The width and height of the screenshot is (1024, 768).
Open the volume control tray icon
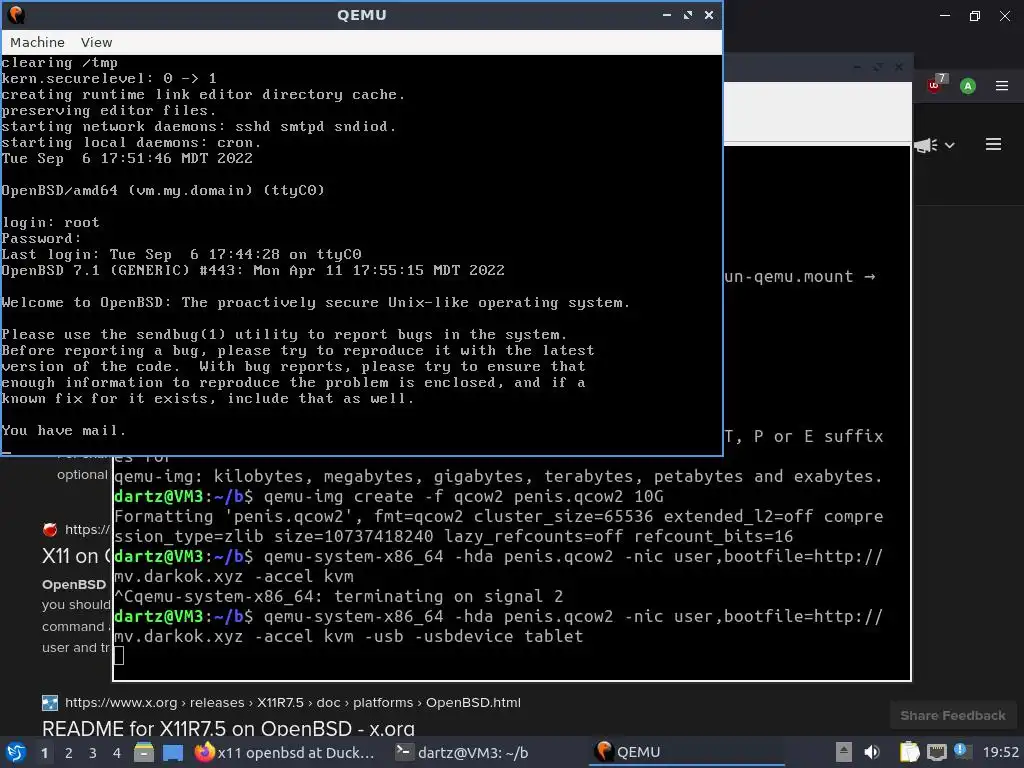872,752
